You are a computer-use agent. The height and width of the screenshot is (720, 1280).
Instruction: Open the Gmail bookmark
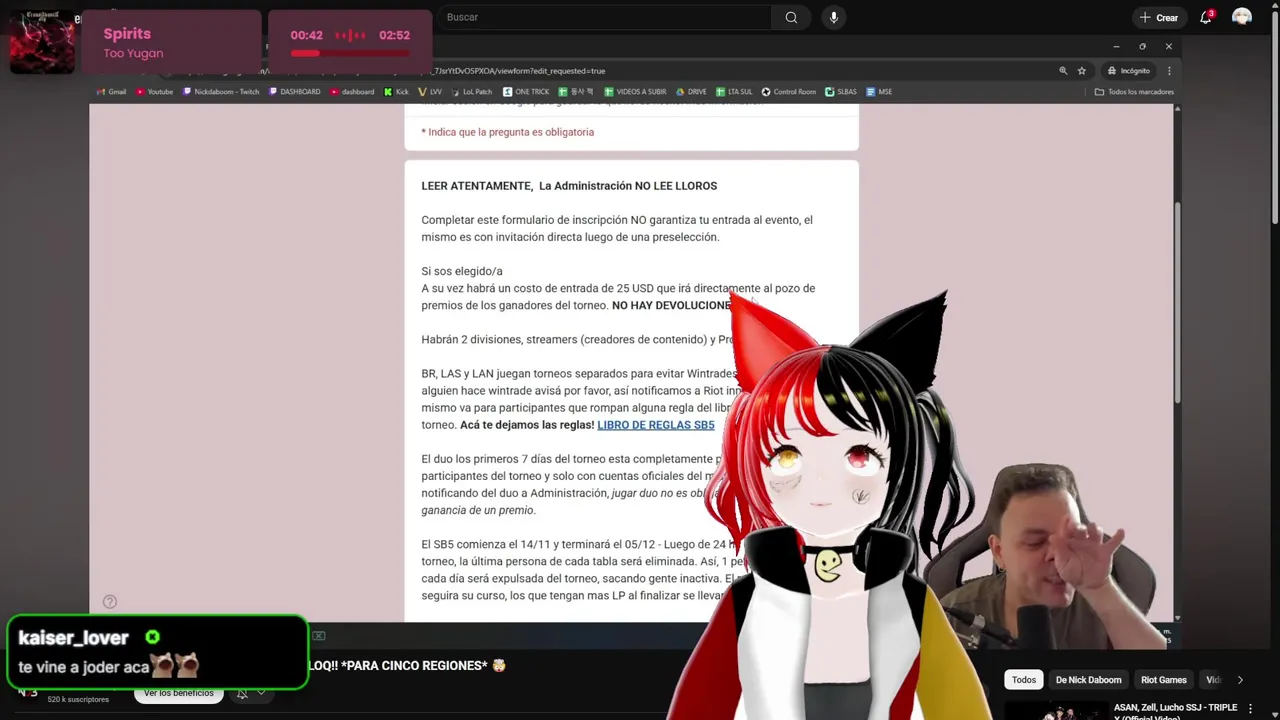point(111,92)
